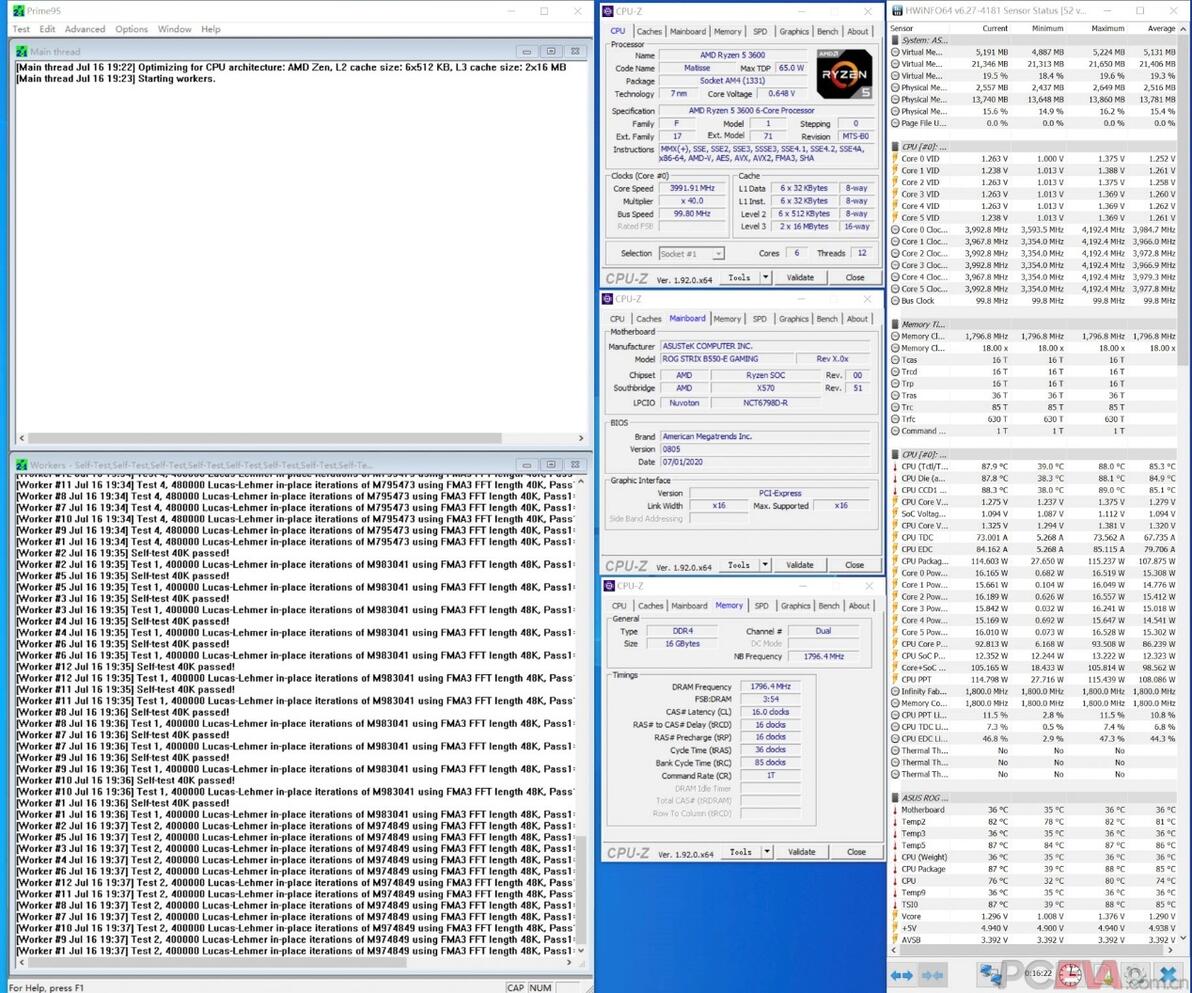The image size is (1192, 993).
Task: Switch to Bench tab in CPU-Z Processor window
Action: [x=827, y=31]
